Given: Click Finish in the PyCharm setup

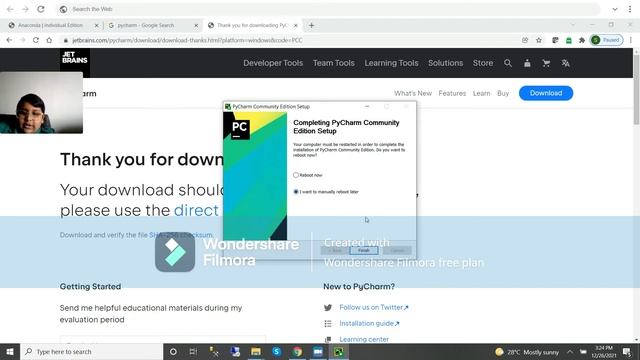Looking at the screenshot, I should [364, 250].
